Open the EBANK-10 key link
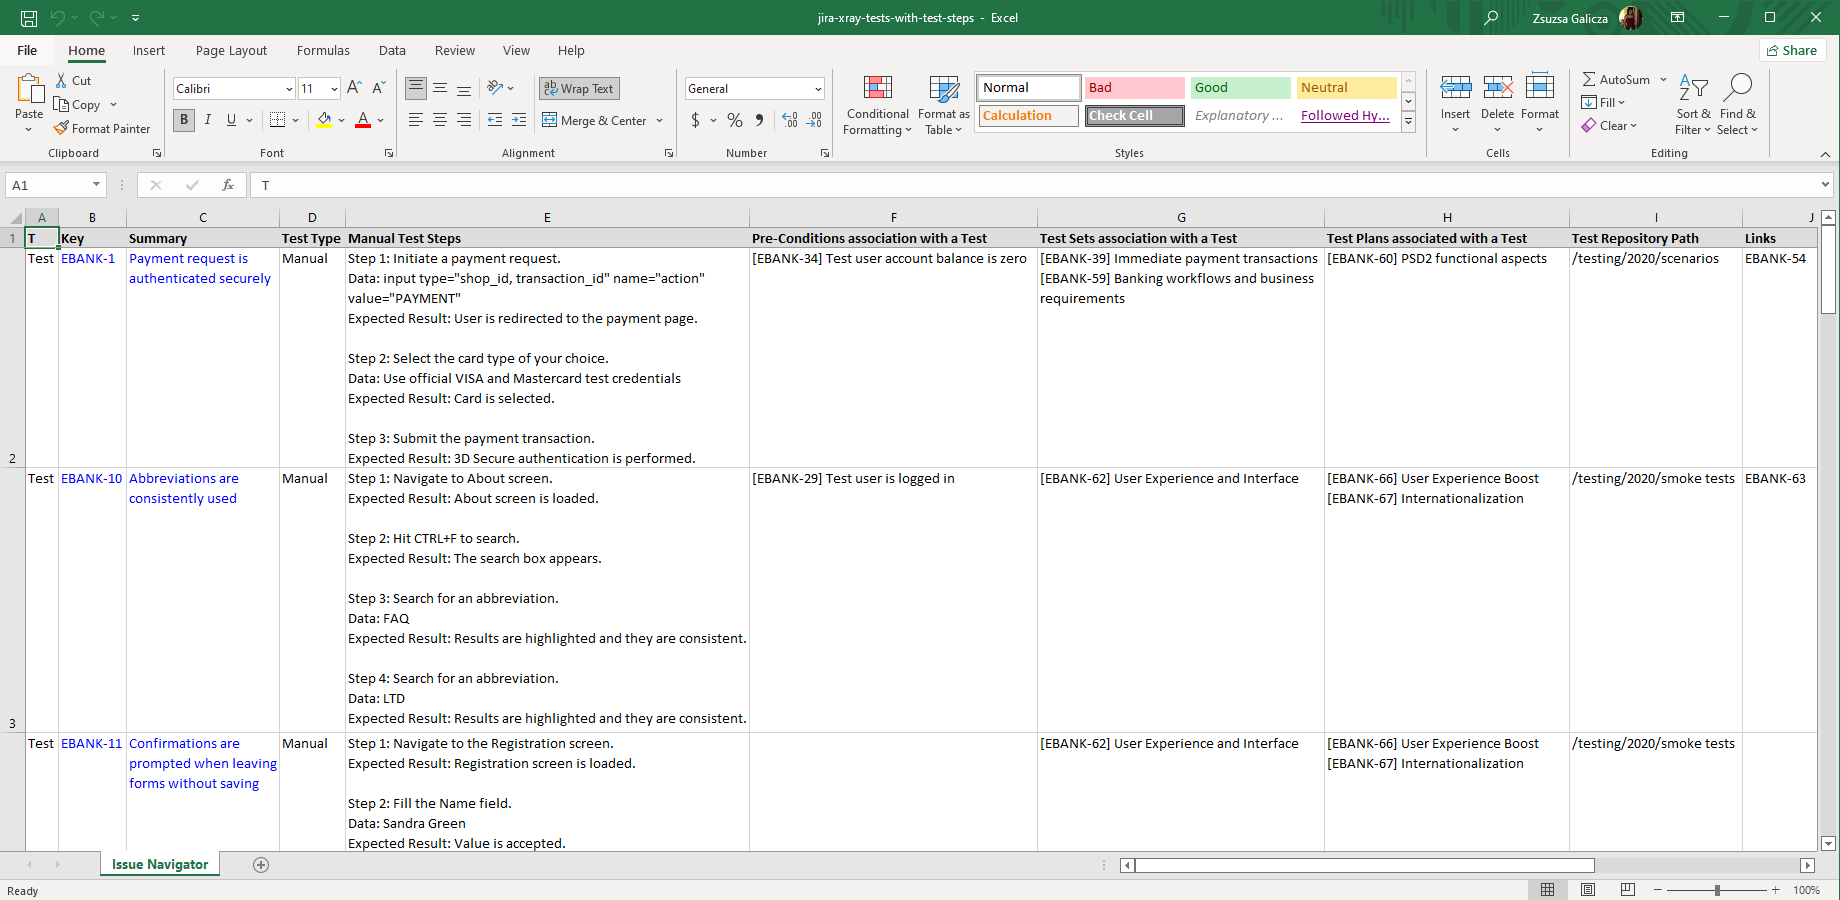Screen dimensions: 1840x900 (91, 479)
